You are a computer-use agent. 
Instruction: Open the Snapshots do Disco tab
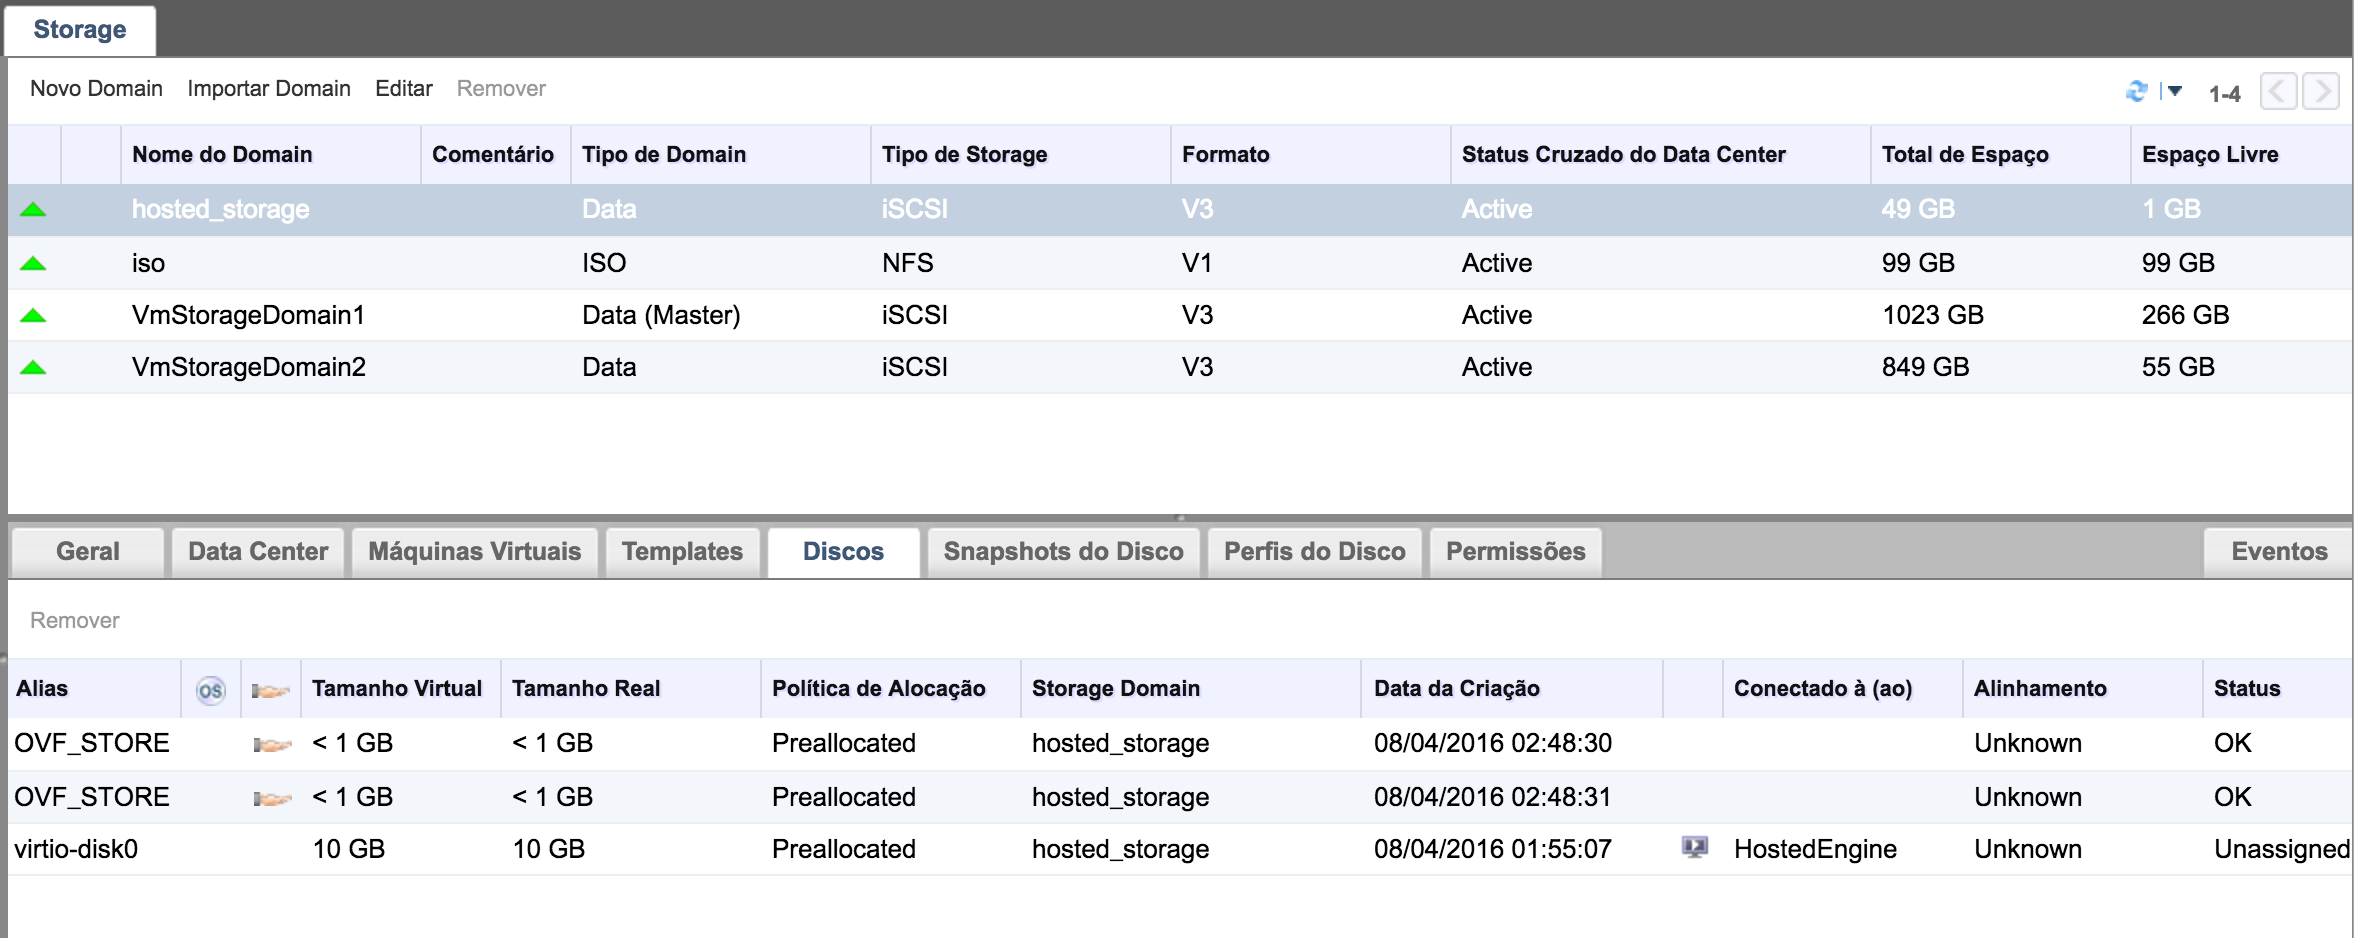pyautogui.click(x=1063, y=552)
